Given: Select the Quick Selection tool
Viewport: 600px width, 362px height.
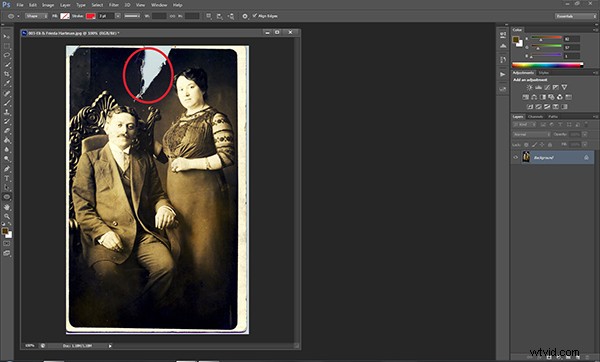Looking at the screenshot, I should [x=7, y=65].
